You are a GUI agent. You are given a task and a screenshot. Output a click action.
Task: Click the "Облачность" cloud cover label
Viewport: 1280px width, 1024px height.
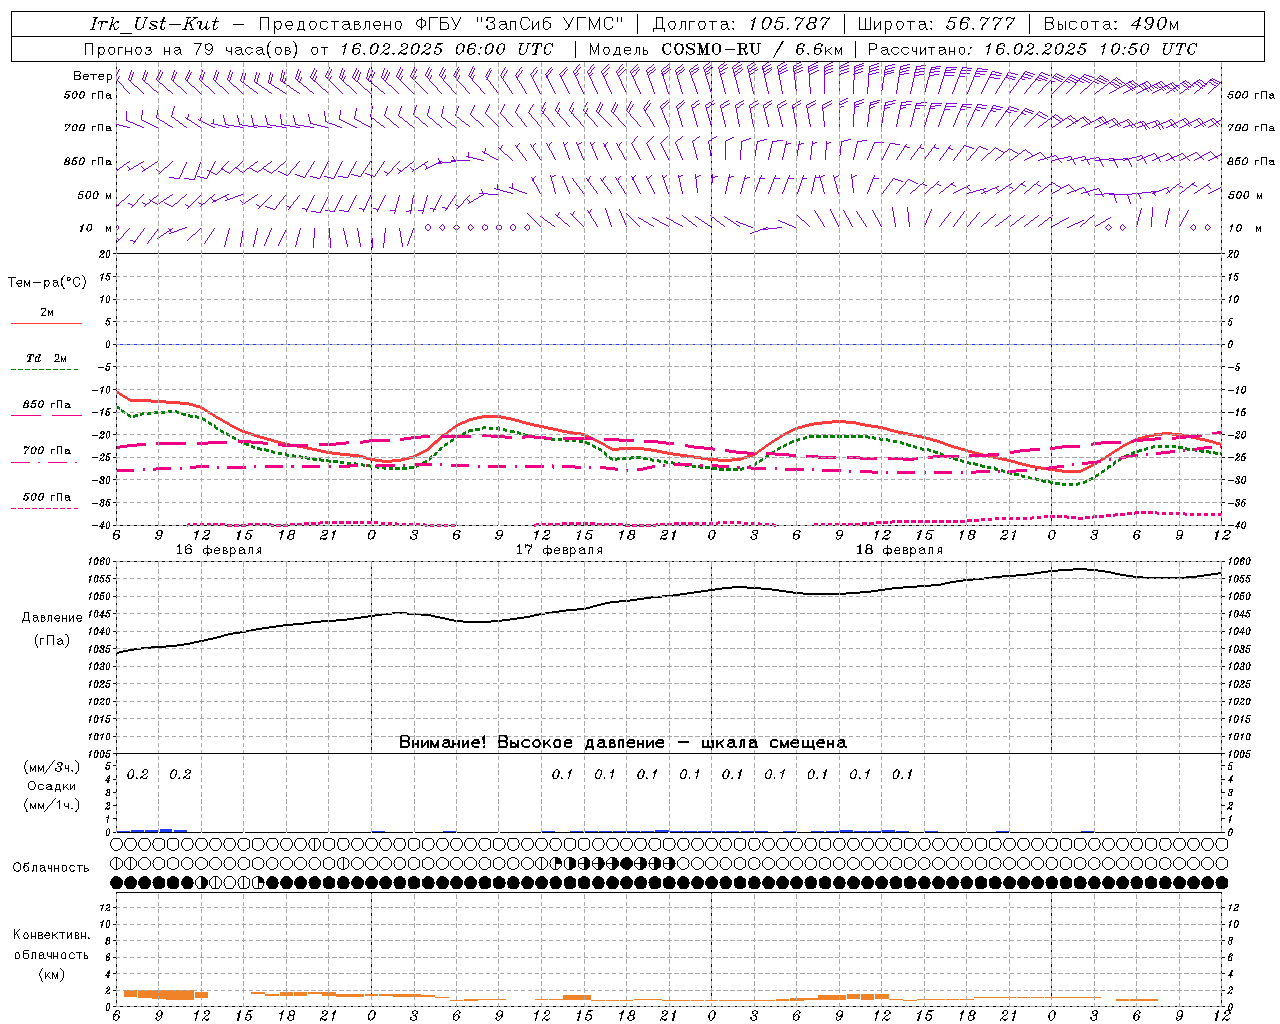click(51, 868)
